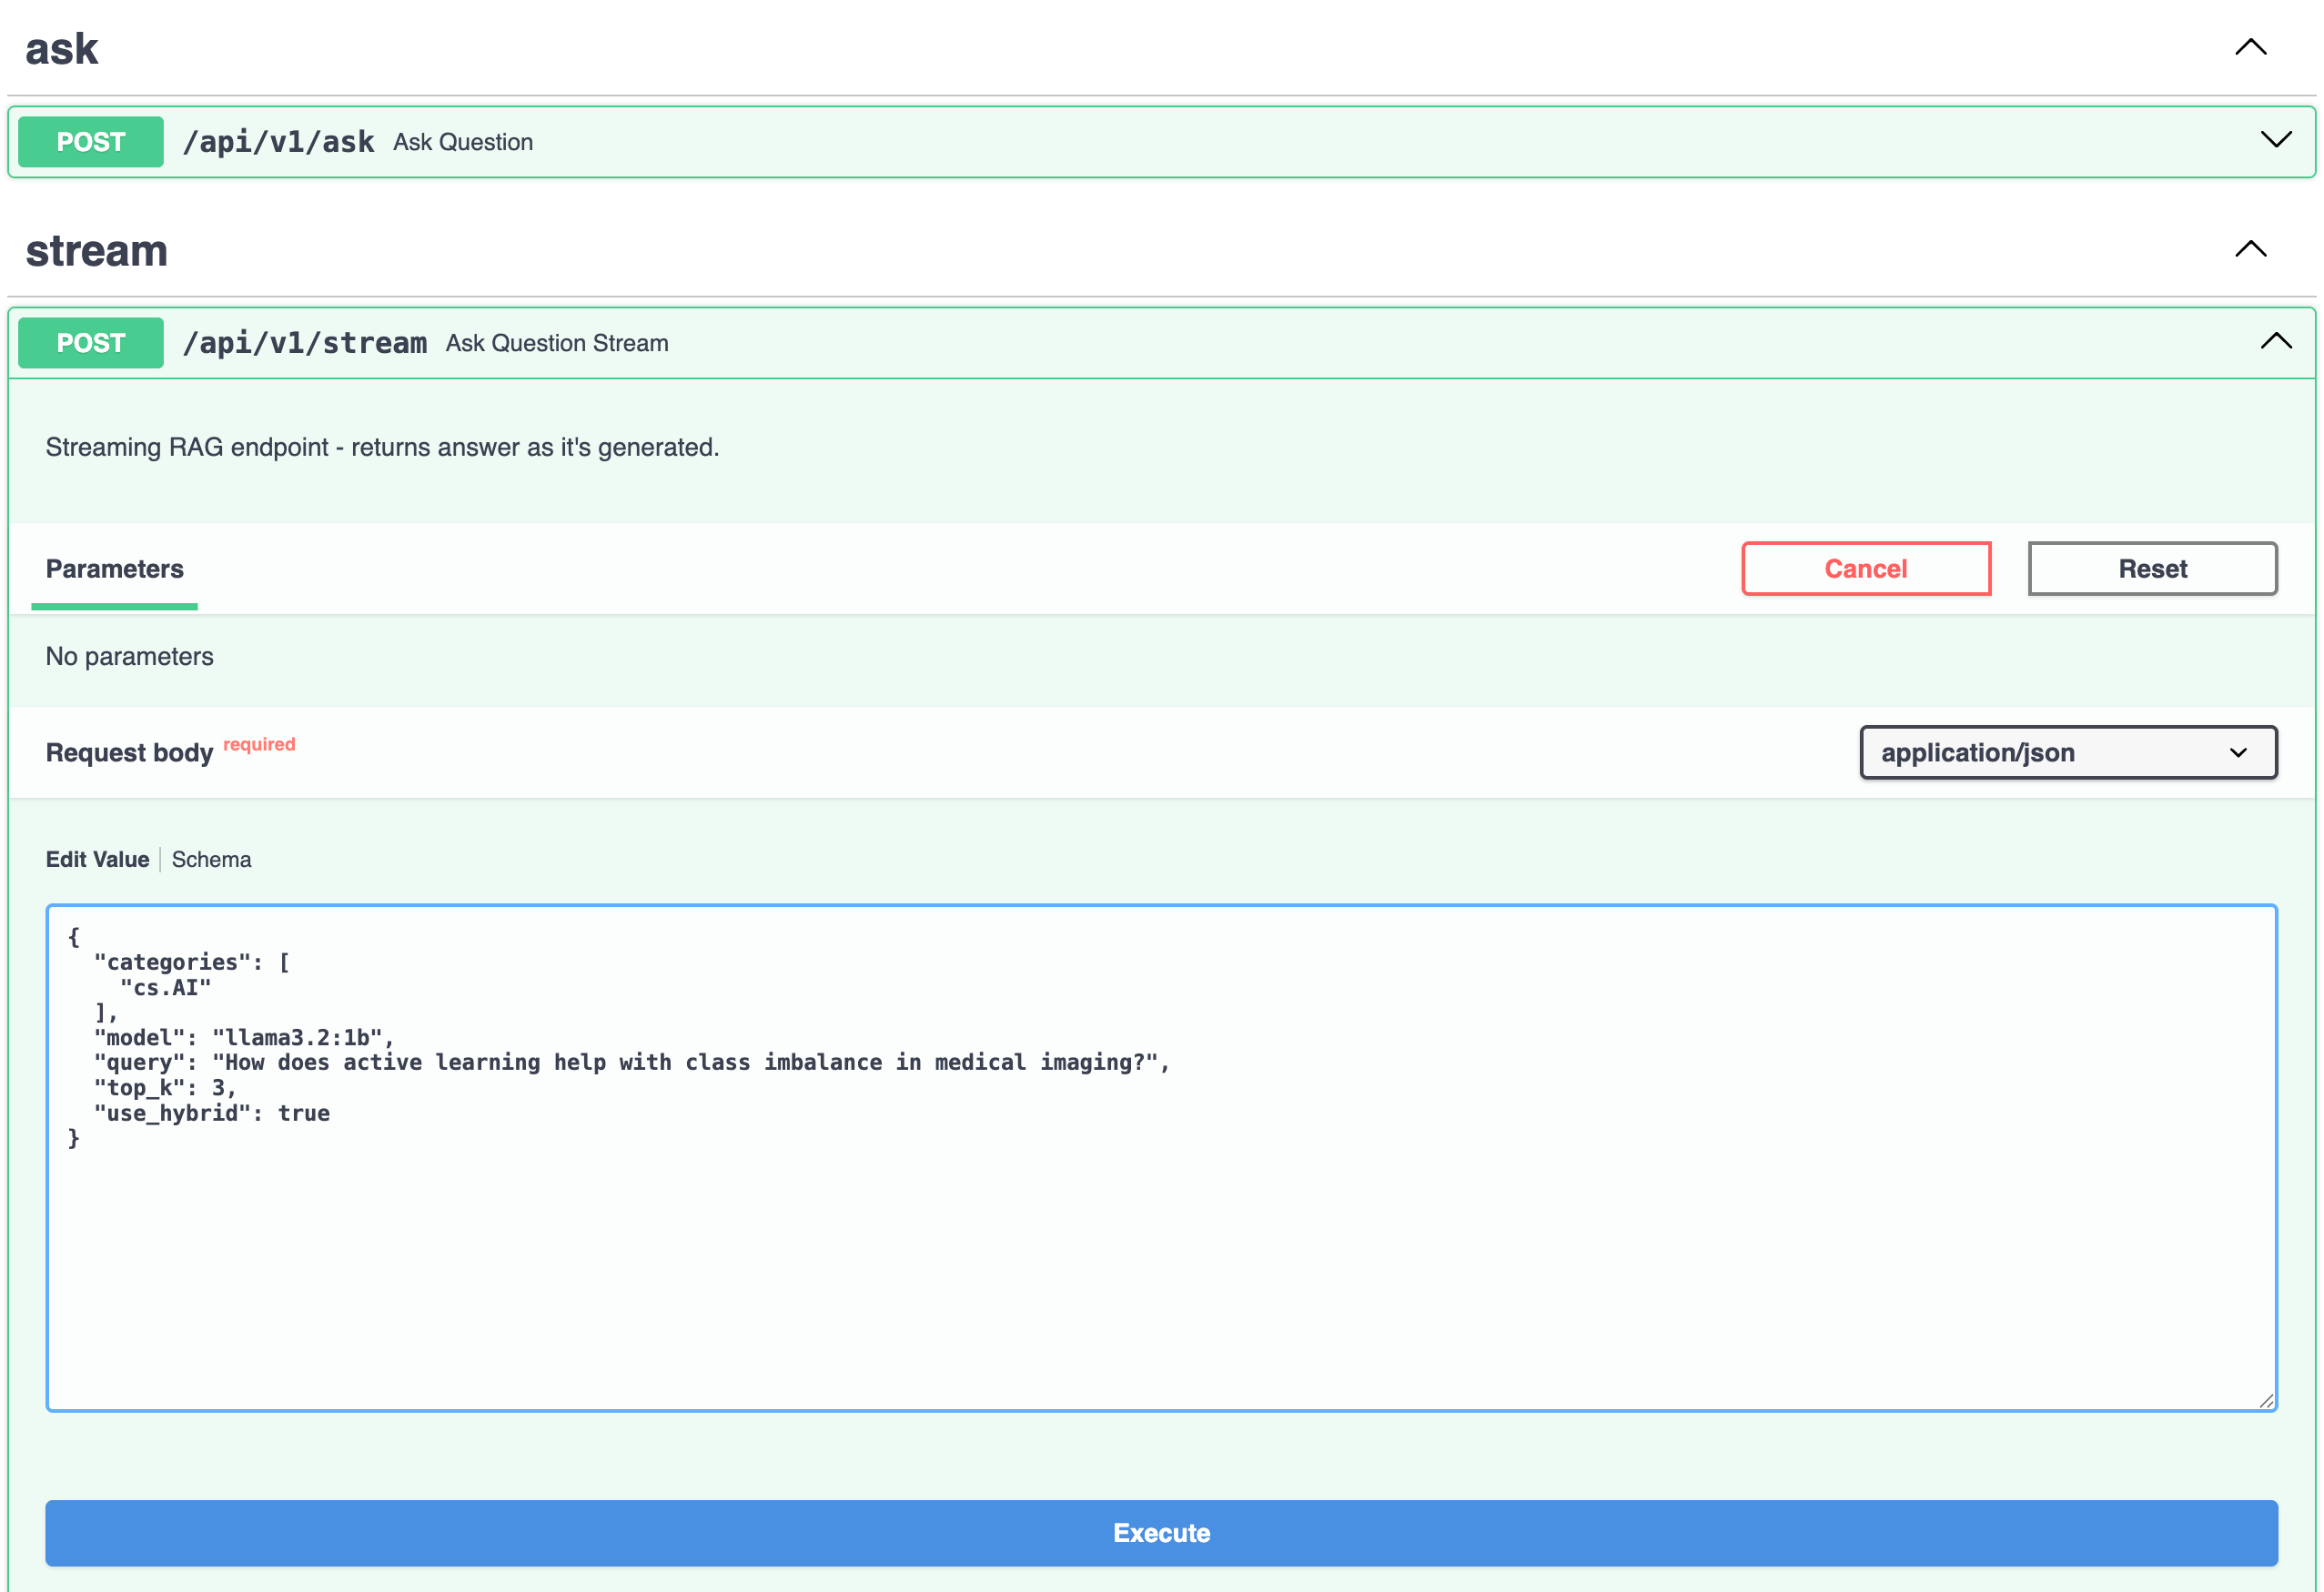Screen dimensions: 2324x1592
Task: Open the application/json content type dropdown
Action: point(2067,752)
